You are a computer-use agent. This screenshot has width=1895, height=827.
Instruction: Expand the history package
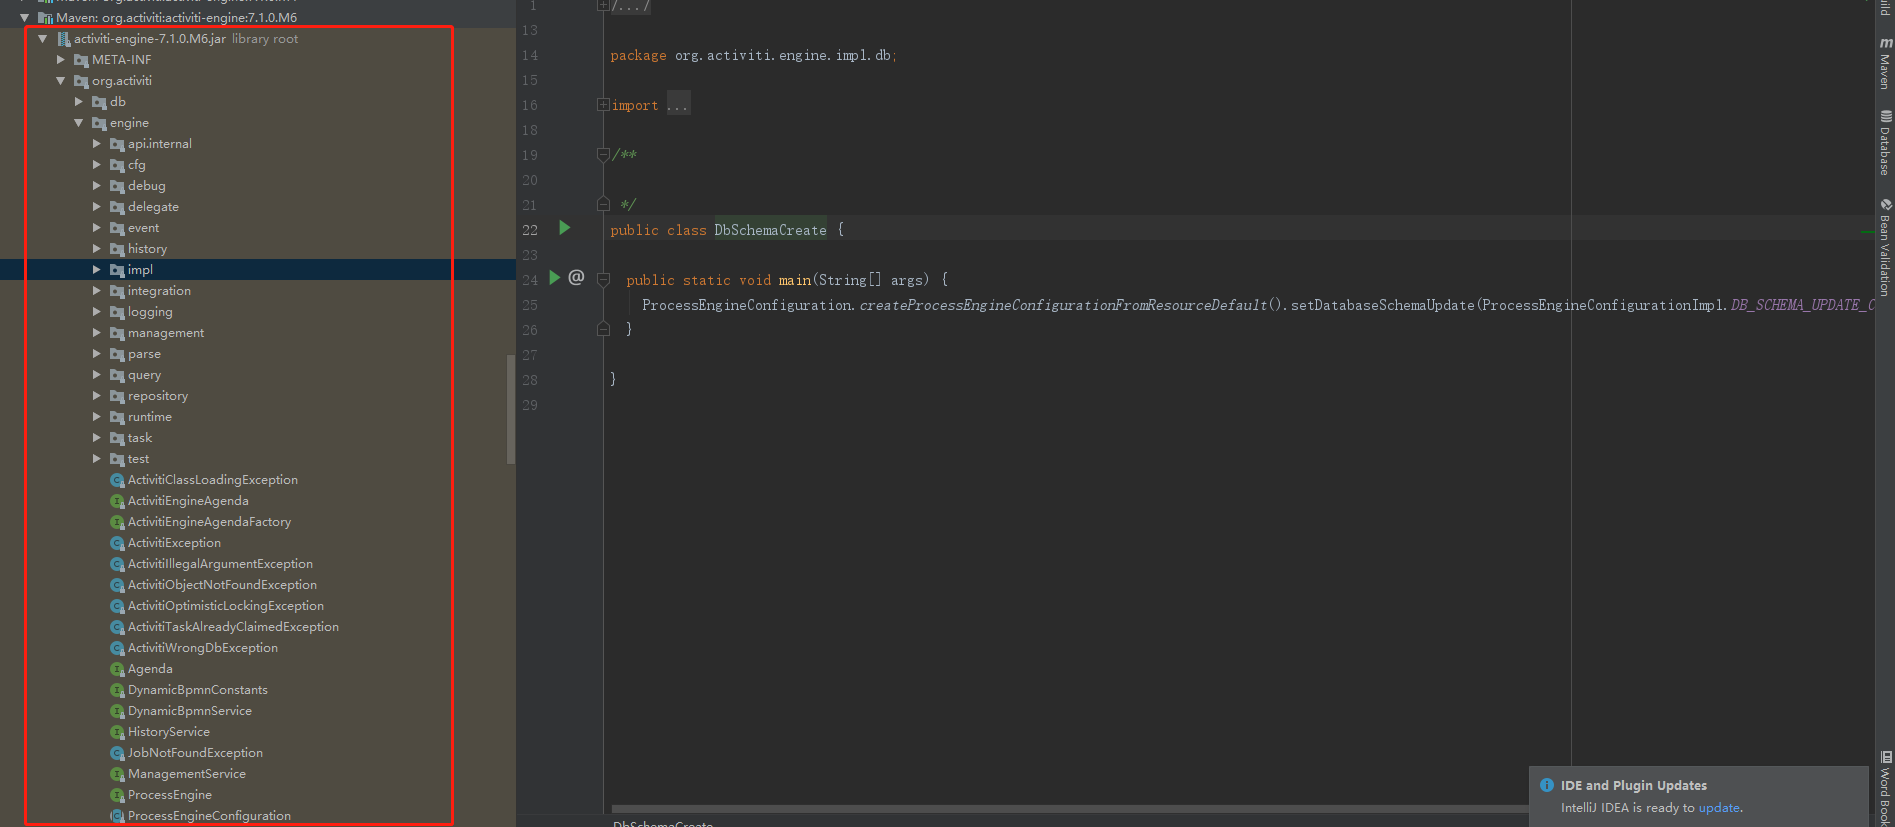tap(96, 249)
